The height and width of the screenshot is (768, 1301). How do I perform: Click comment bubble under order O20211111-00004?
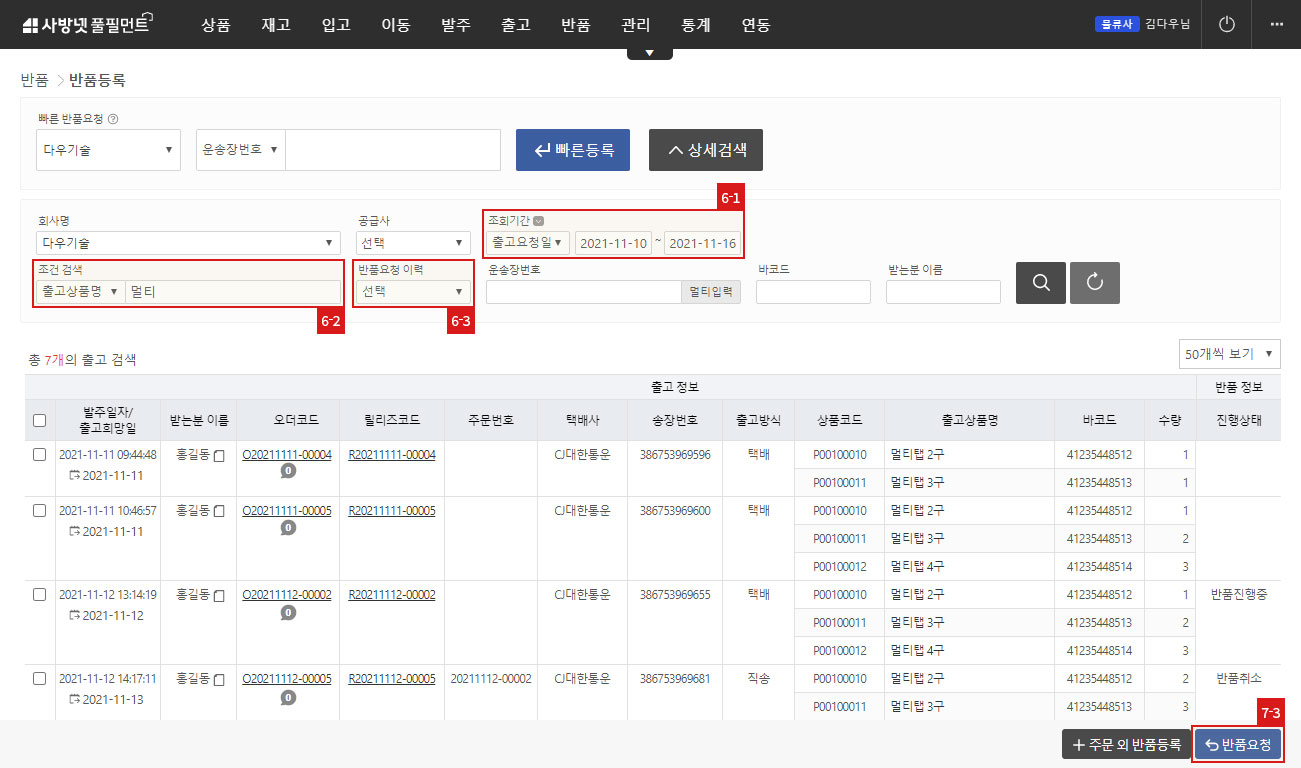point(288,471)
